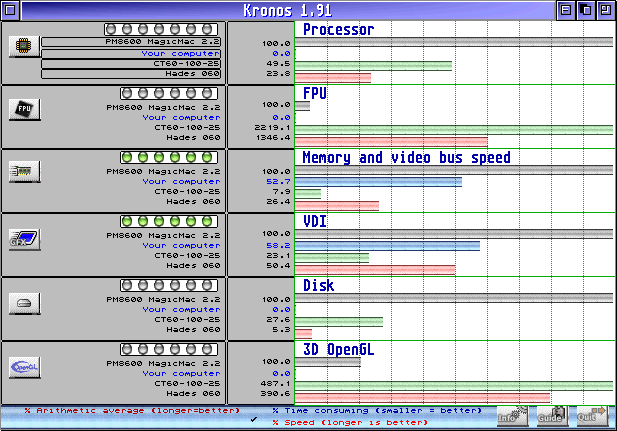This screenshot has width=617, height=431.
Task: Click the Processor benchmark chip icon
Action: [22, 46]
